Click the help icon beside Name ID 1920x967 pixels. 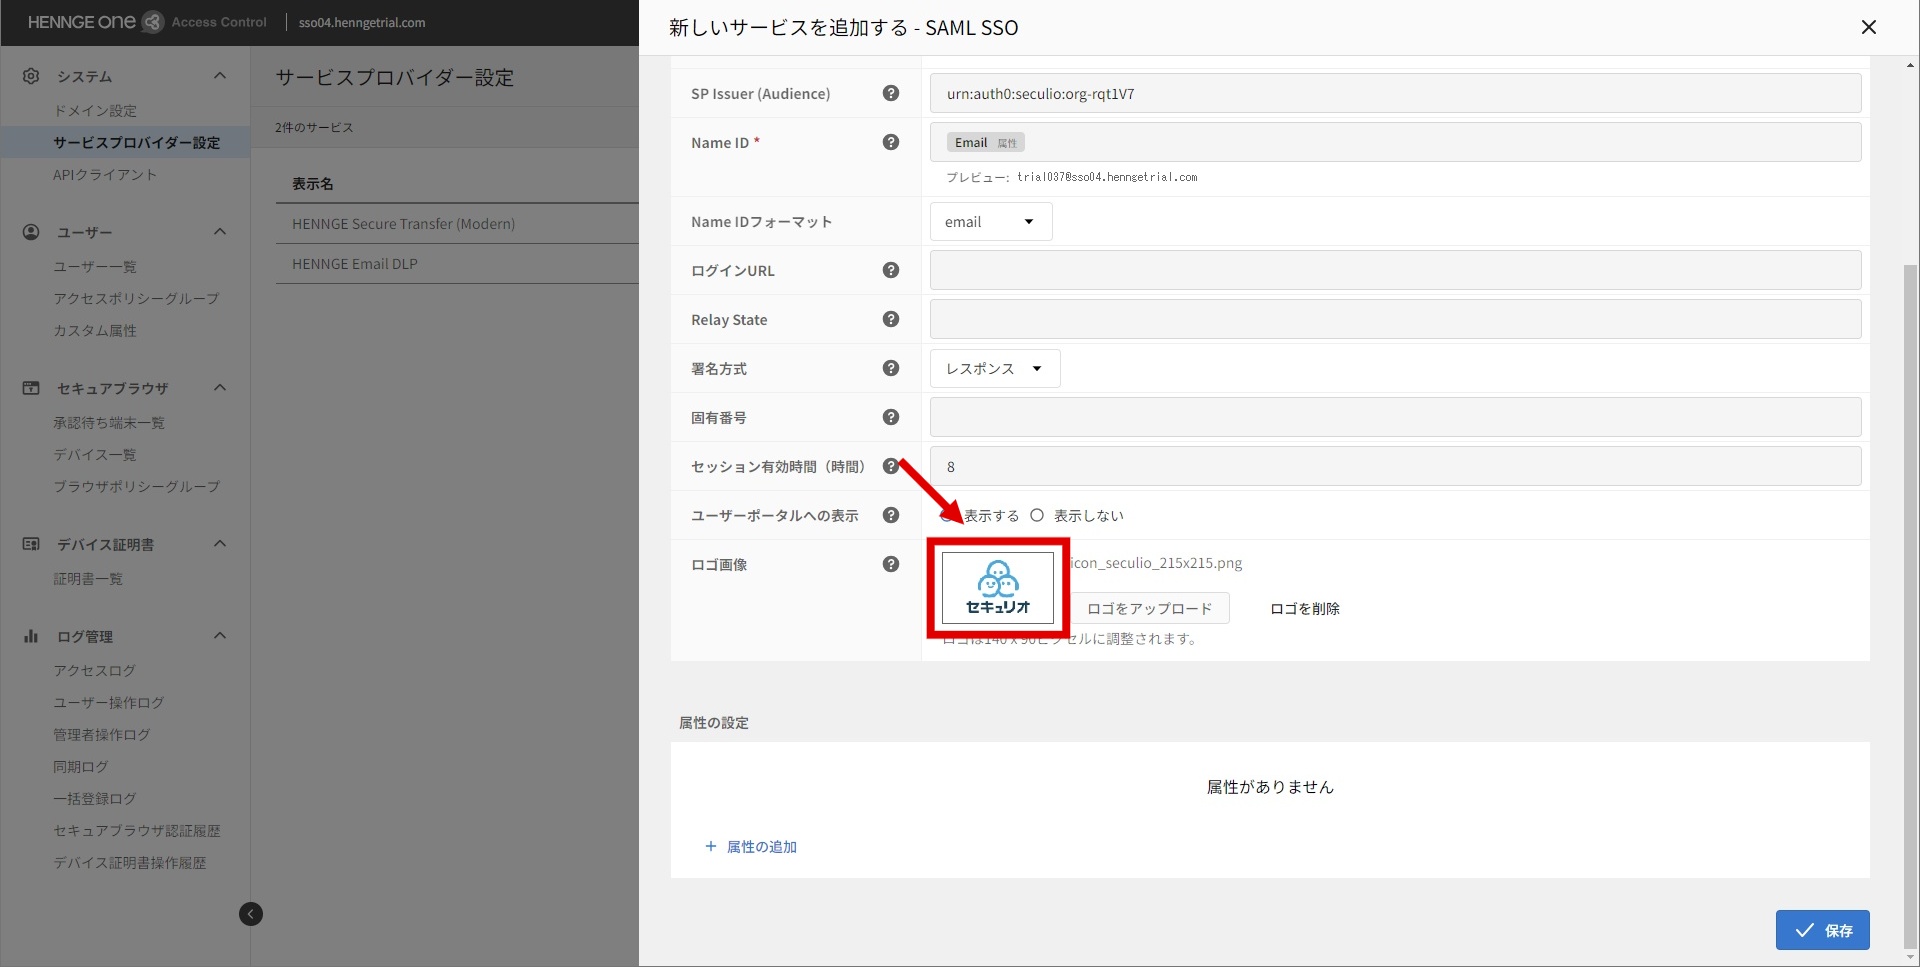(891, 142)
